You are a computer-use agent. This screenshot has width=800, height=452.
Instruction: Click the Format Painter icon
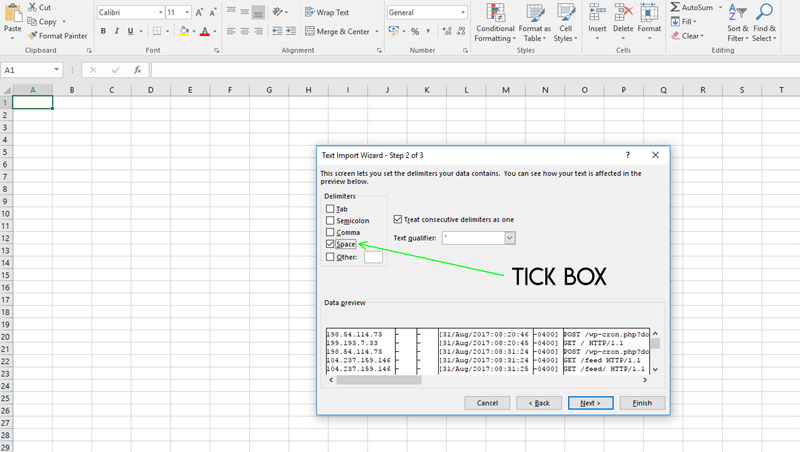pos(32,35)
